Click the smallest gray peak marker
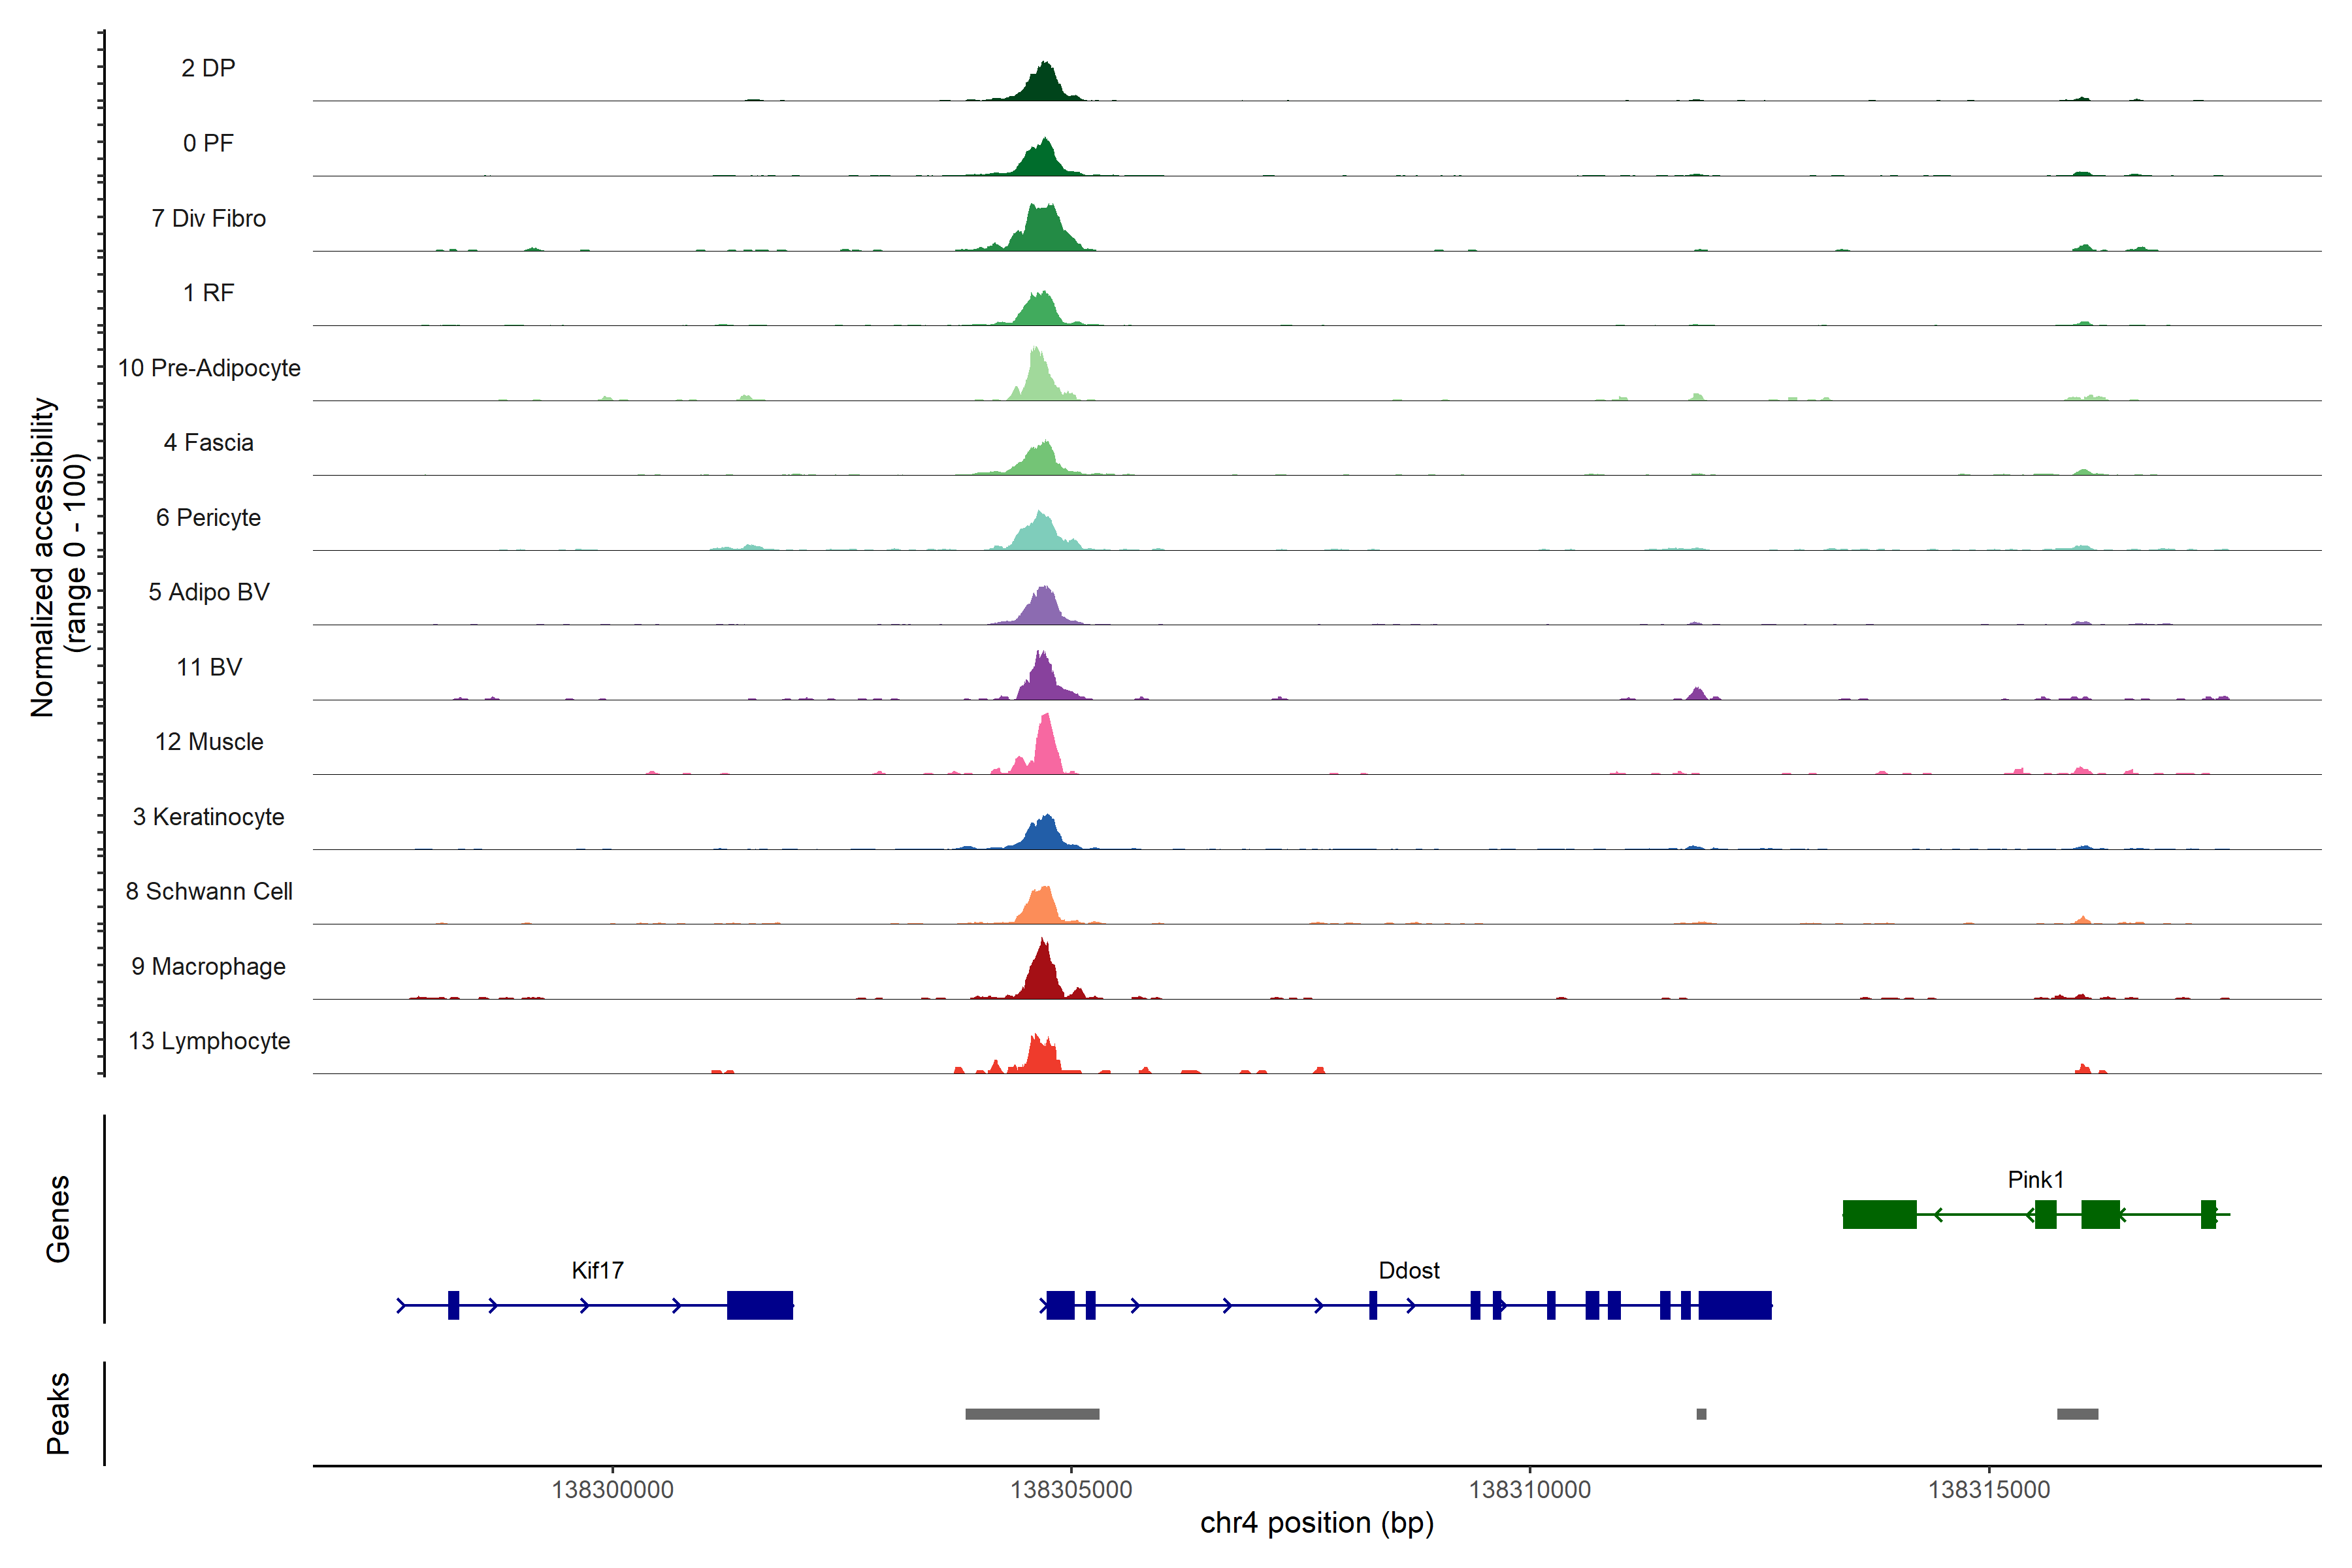 pos(1701,1413)
